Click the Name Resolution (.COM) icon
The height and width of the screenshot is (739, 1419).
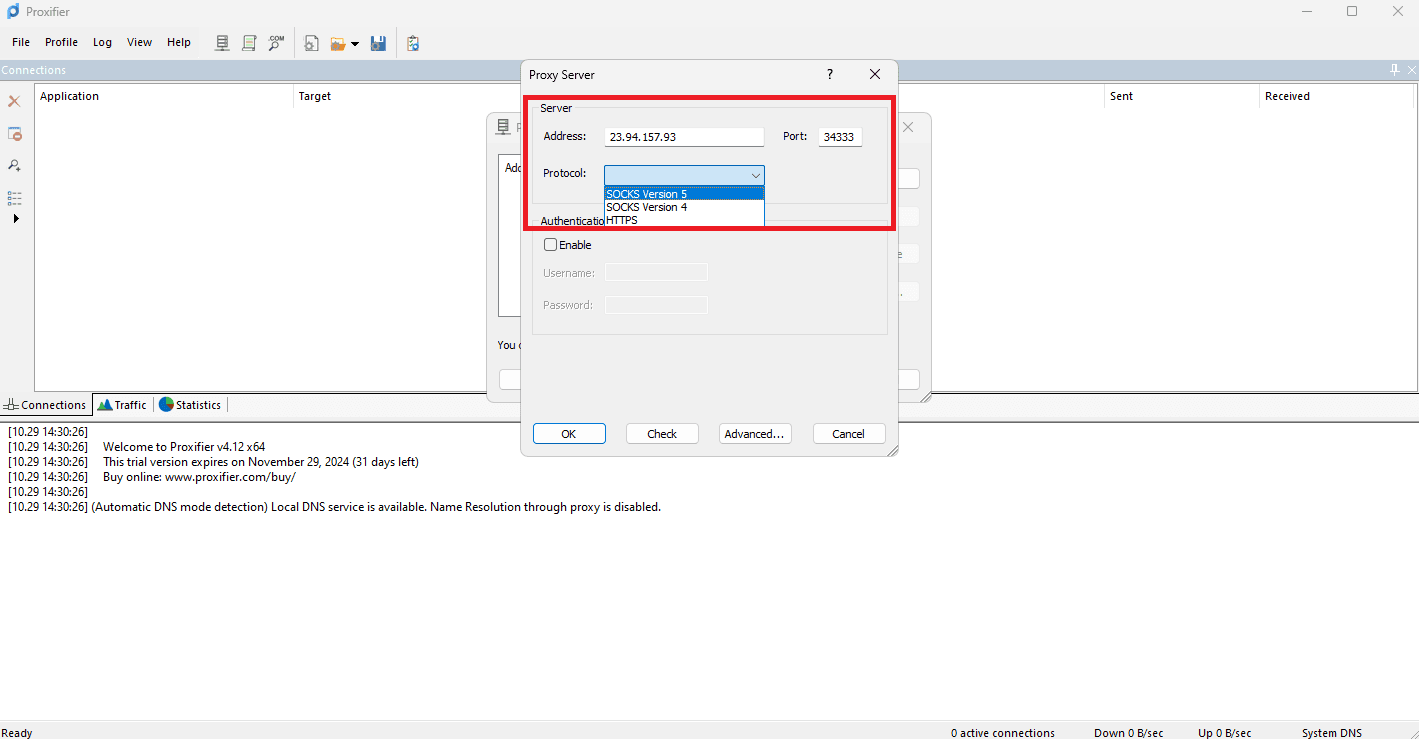276,43
